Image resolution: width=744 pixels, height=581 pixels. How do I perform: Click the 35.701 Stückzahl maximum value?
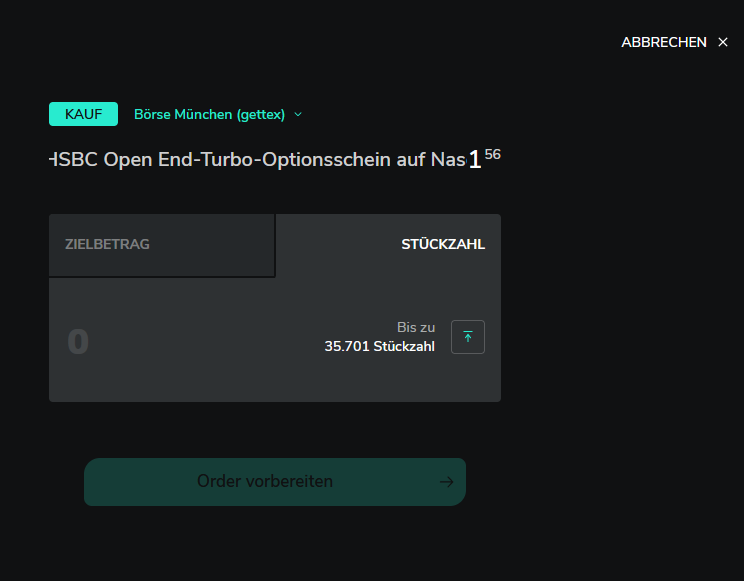[379, 347]
